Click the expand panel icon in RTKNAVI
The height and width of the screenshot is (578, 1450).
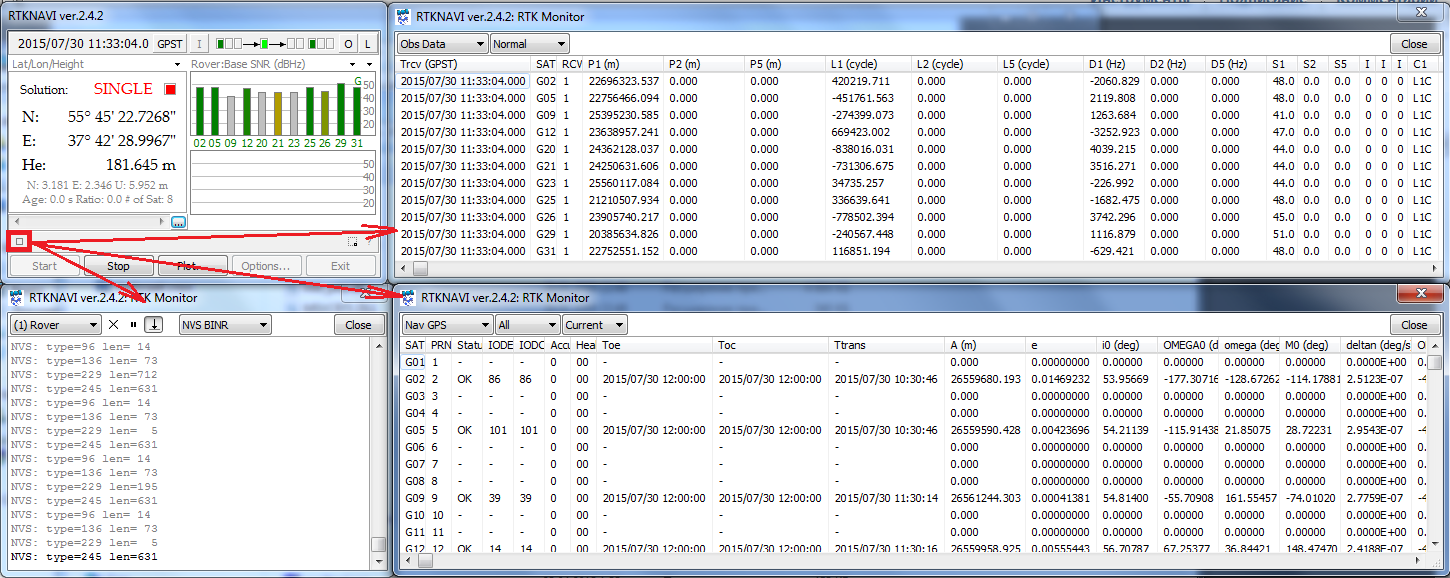pyautogui.click(x=352, y=241)
